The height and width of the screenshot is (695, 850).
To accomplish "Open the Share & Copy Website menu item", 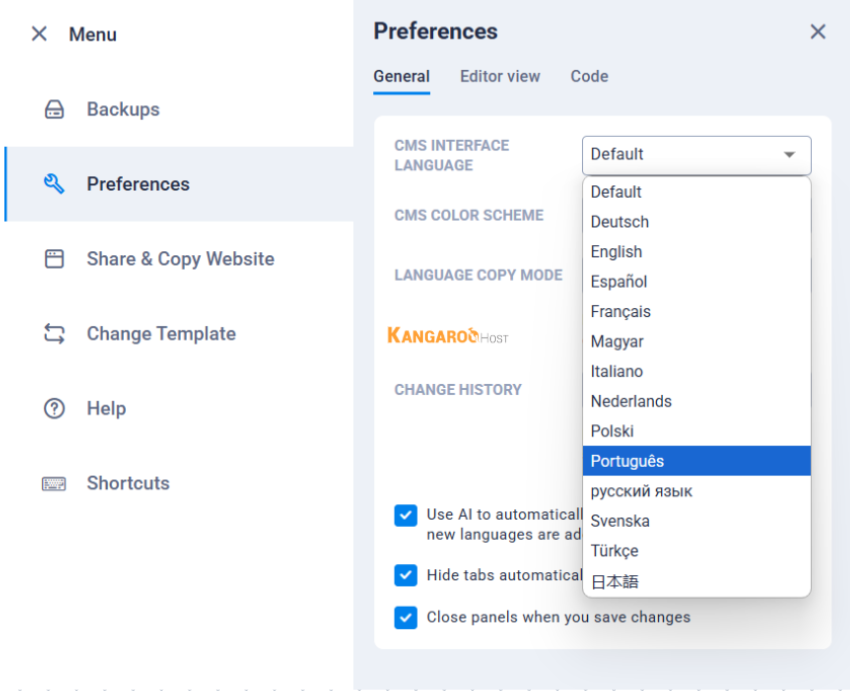I will [x=180, y=259].
